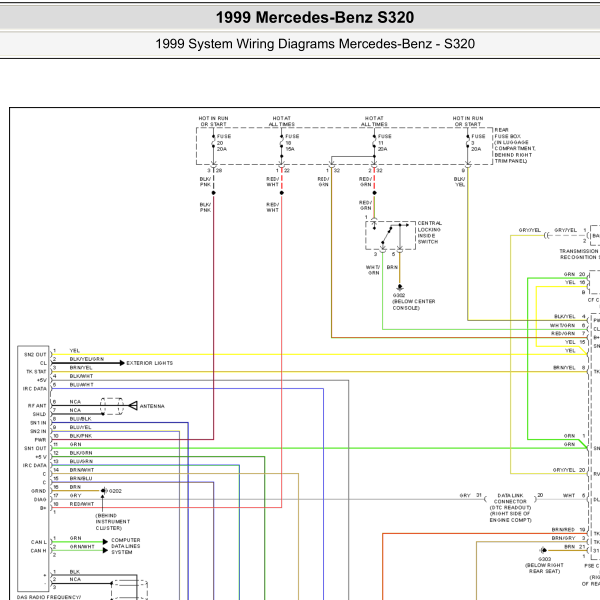This screenshot has height=600, width=600.
Task: Click the Fuse 11 20A label
Action: tap(385, 142)
